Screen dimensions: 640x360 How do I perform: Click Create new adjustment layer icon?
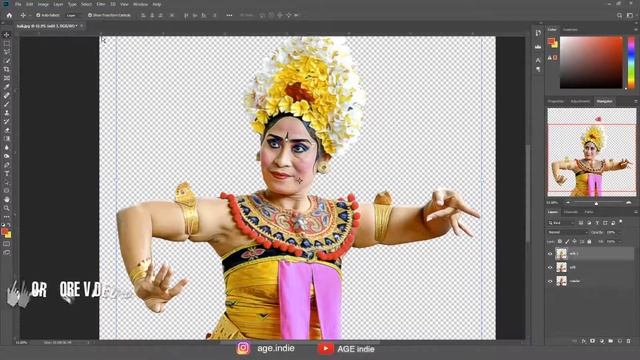click(x=602, y=341)
